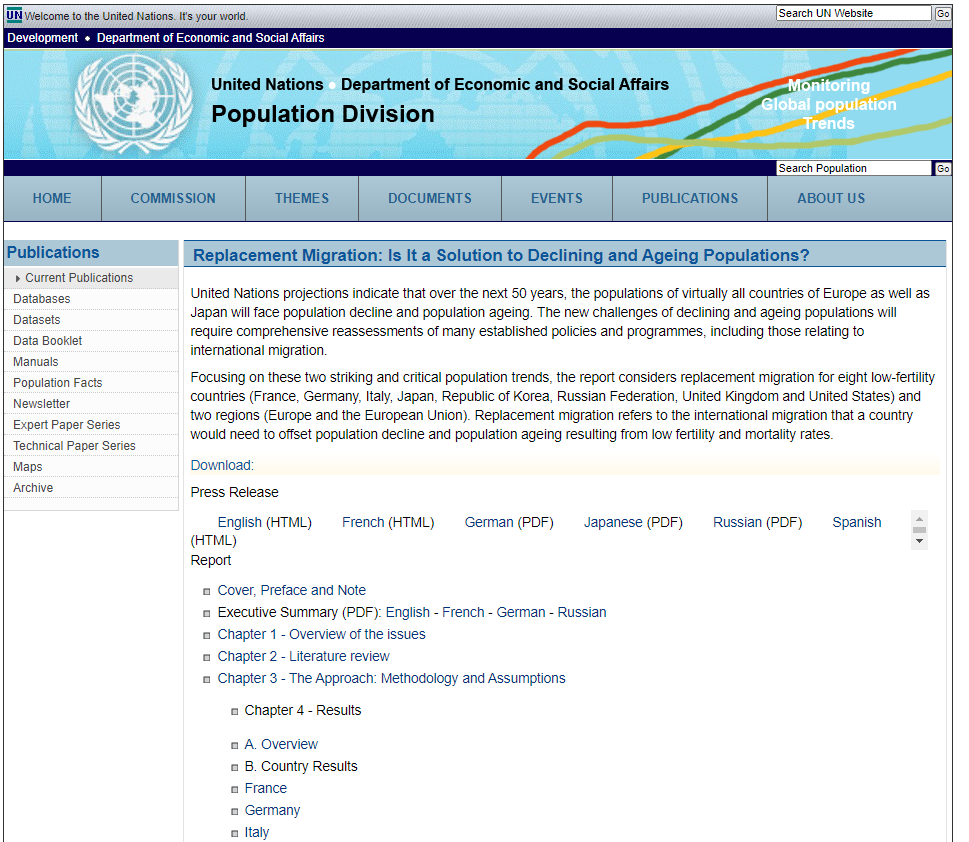Screen dimensions: 969x842
Task: Open the DOCUMENTS navigation tab
Action: 429,198
